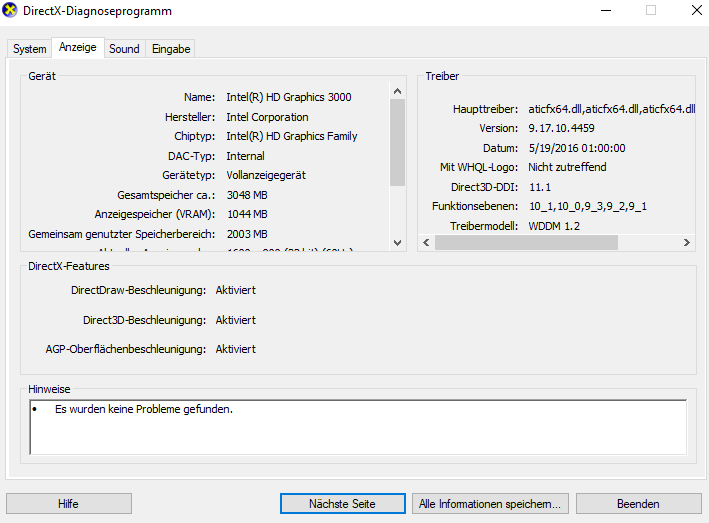The height and width of the screenshot is (523, 709).
Task: Click driver version '9.17.10.4459'
Action: tap(561, 128)
